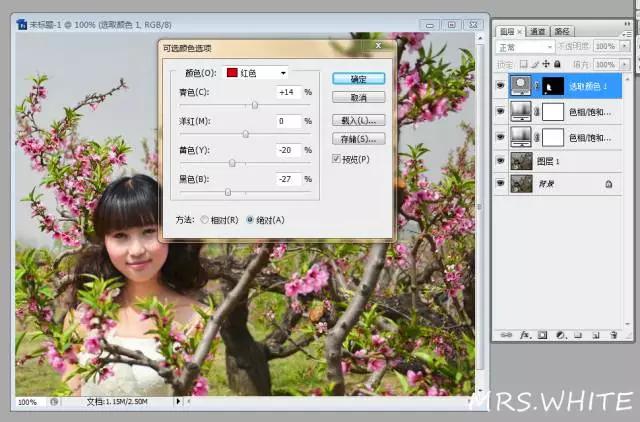Hide the lower Hue/Saturation layer
The width and height of the screenshot is (640, 422).
(x=500, y=137)
